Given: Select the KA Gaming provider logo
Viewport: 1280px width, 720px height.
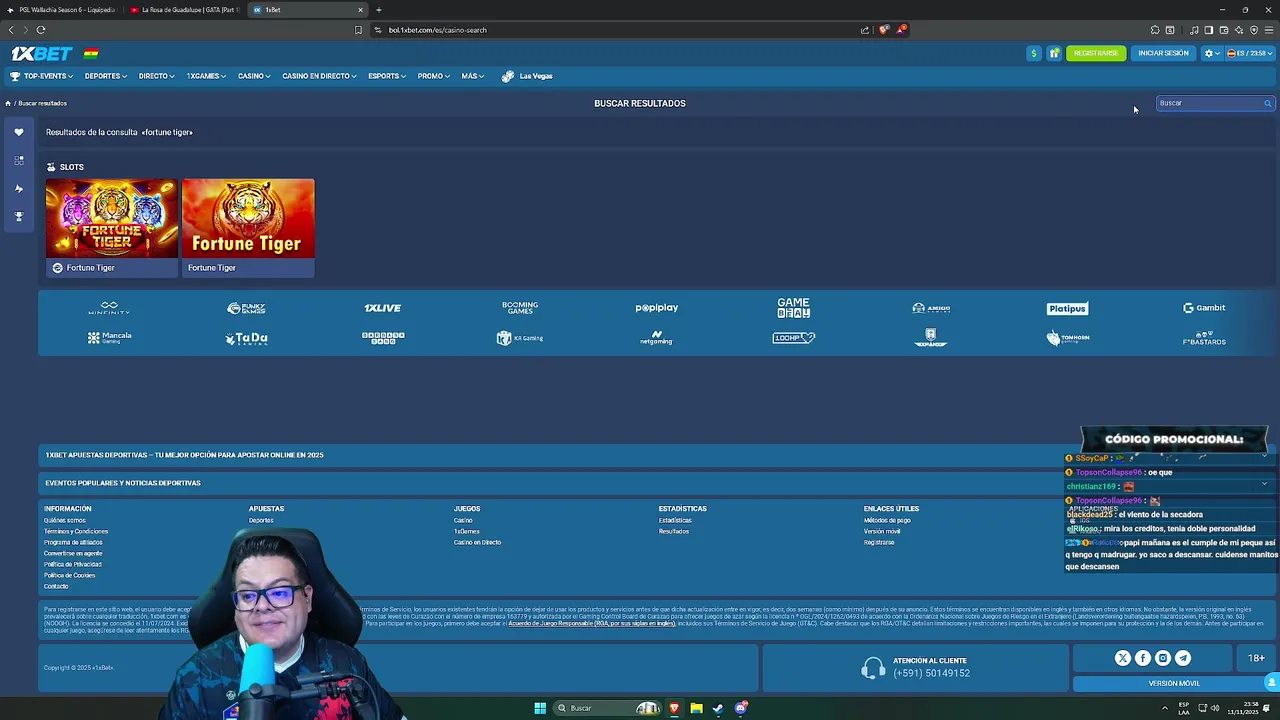Looking at the screenshot, I should coord(520,338).
